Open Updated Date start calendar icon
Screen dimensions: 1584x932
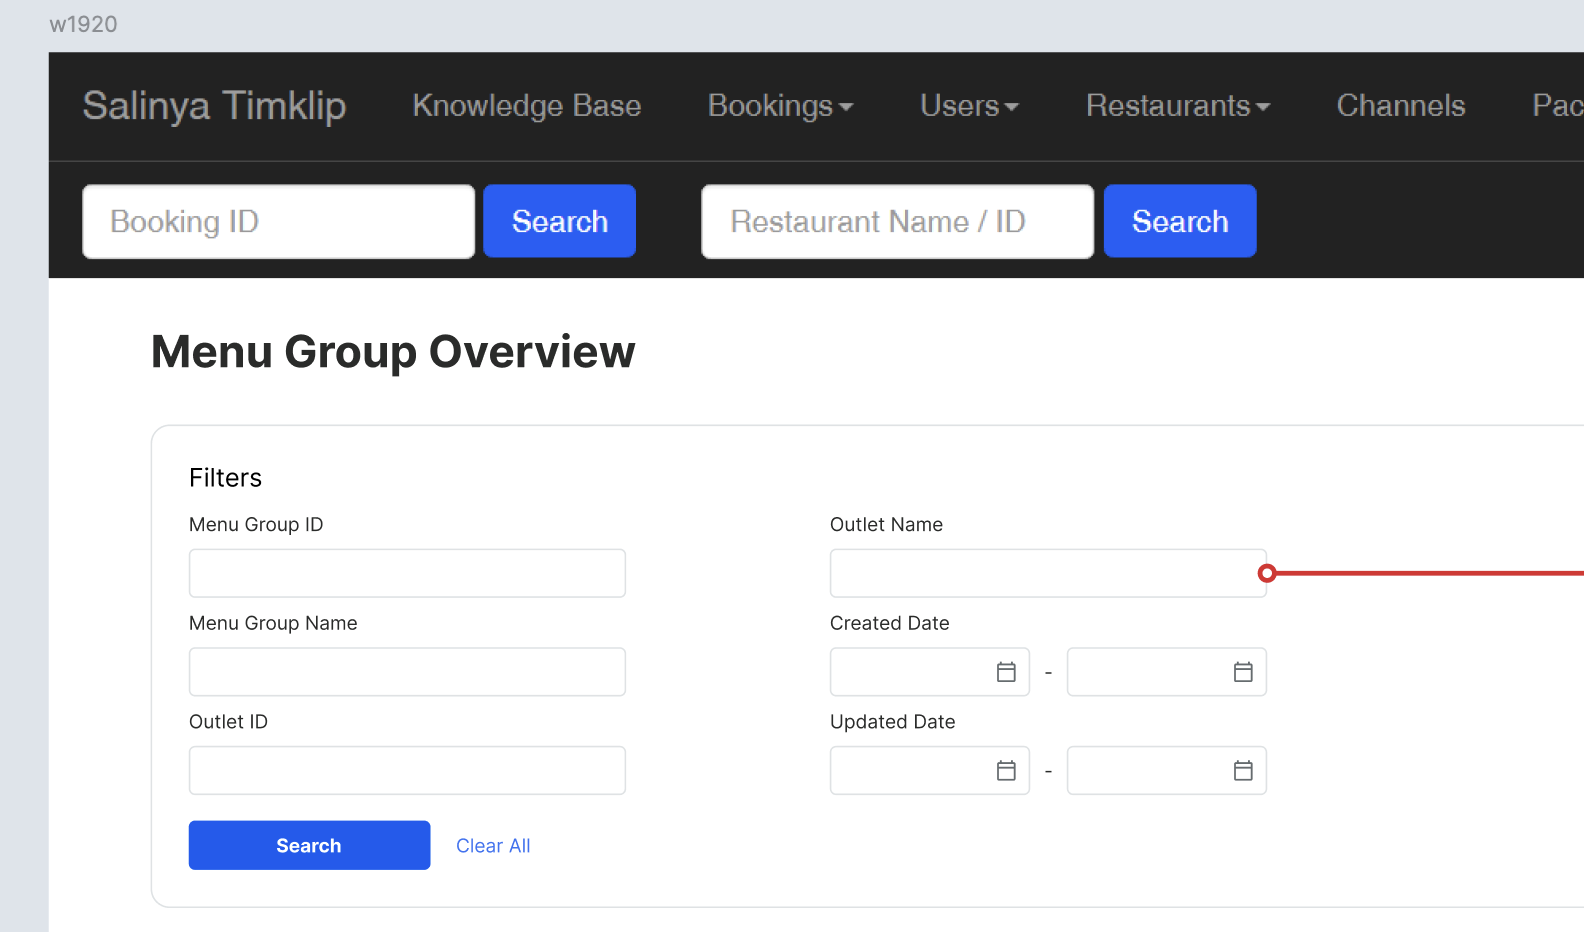click(1006, 771)
